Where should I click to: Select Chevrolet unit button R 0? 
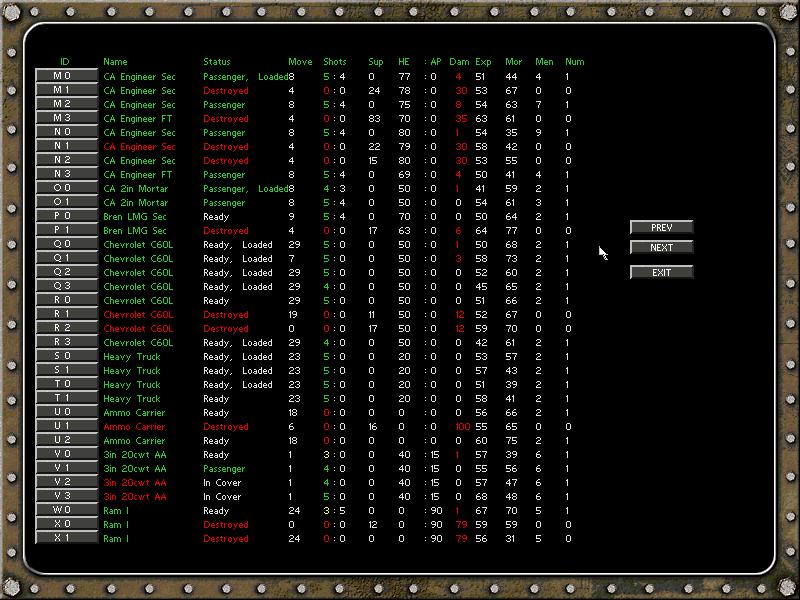pyautogui.click(x=66, y=301)
